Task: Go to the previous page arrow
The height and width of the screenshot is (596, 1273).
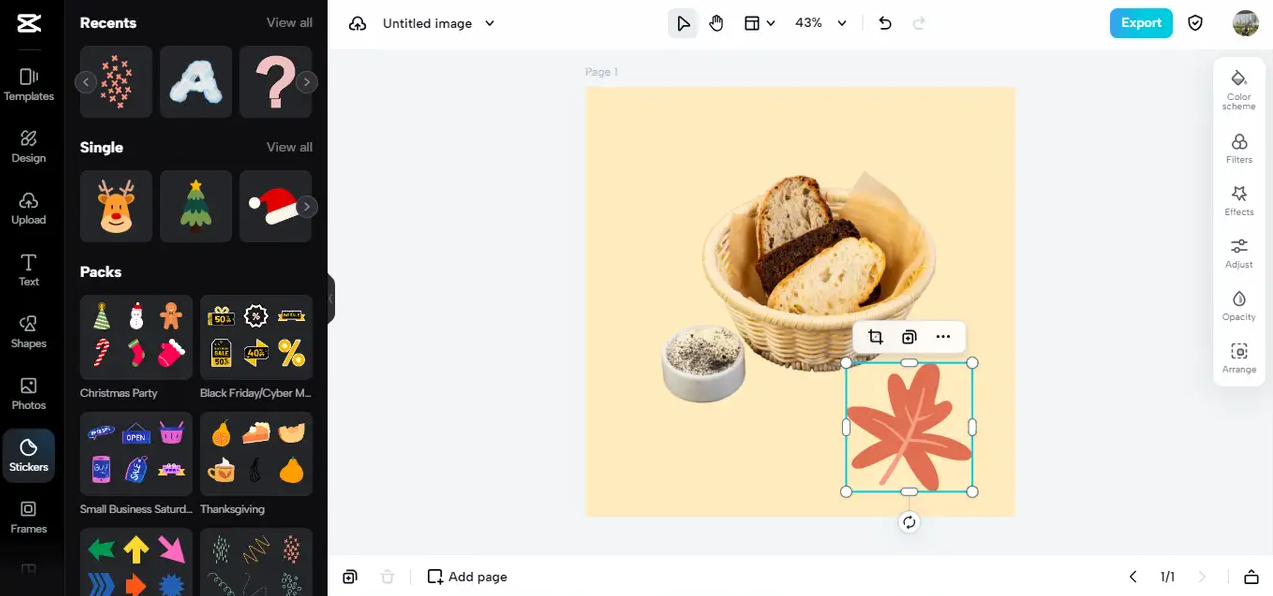Action: click(x=1133, y=577)
